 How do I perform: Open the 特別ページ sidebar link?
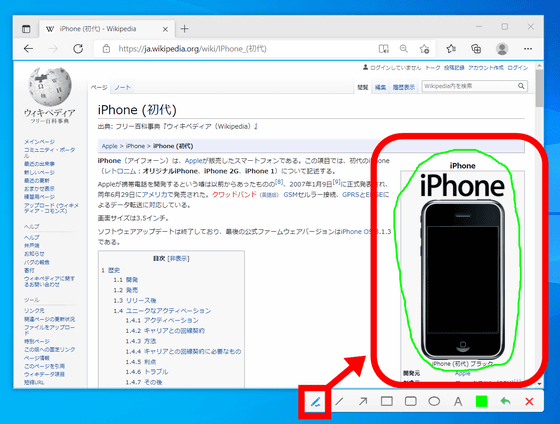37,341
